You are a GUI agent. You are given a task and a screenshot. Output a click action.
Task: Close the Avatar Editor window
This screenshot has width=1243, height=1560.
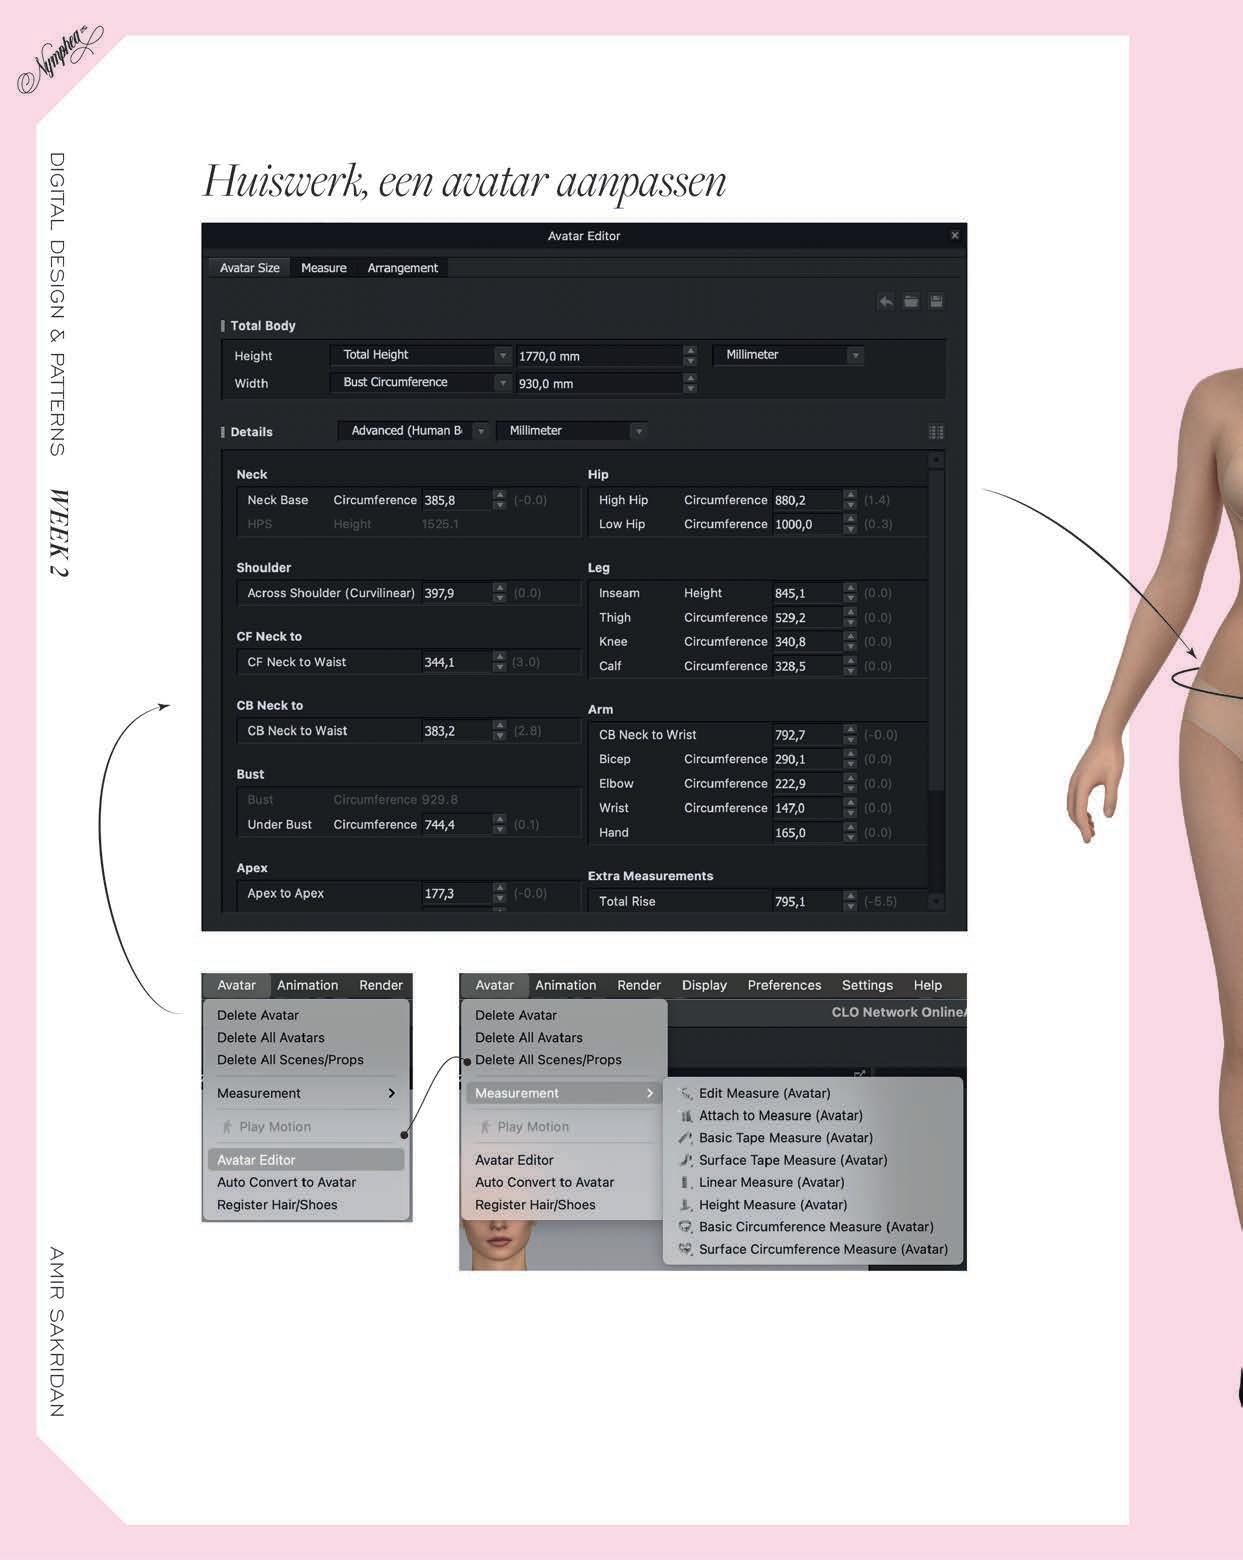click(955, 235)
